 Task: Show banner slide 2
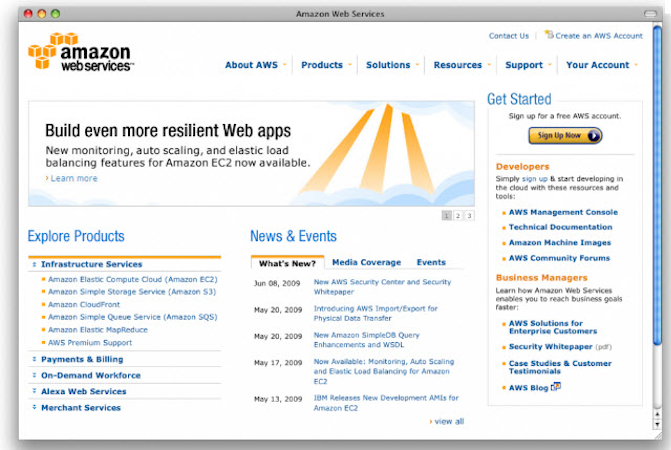(x=458, y=216)
